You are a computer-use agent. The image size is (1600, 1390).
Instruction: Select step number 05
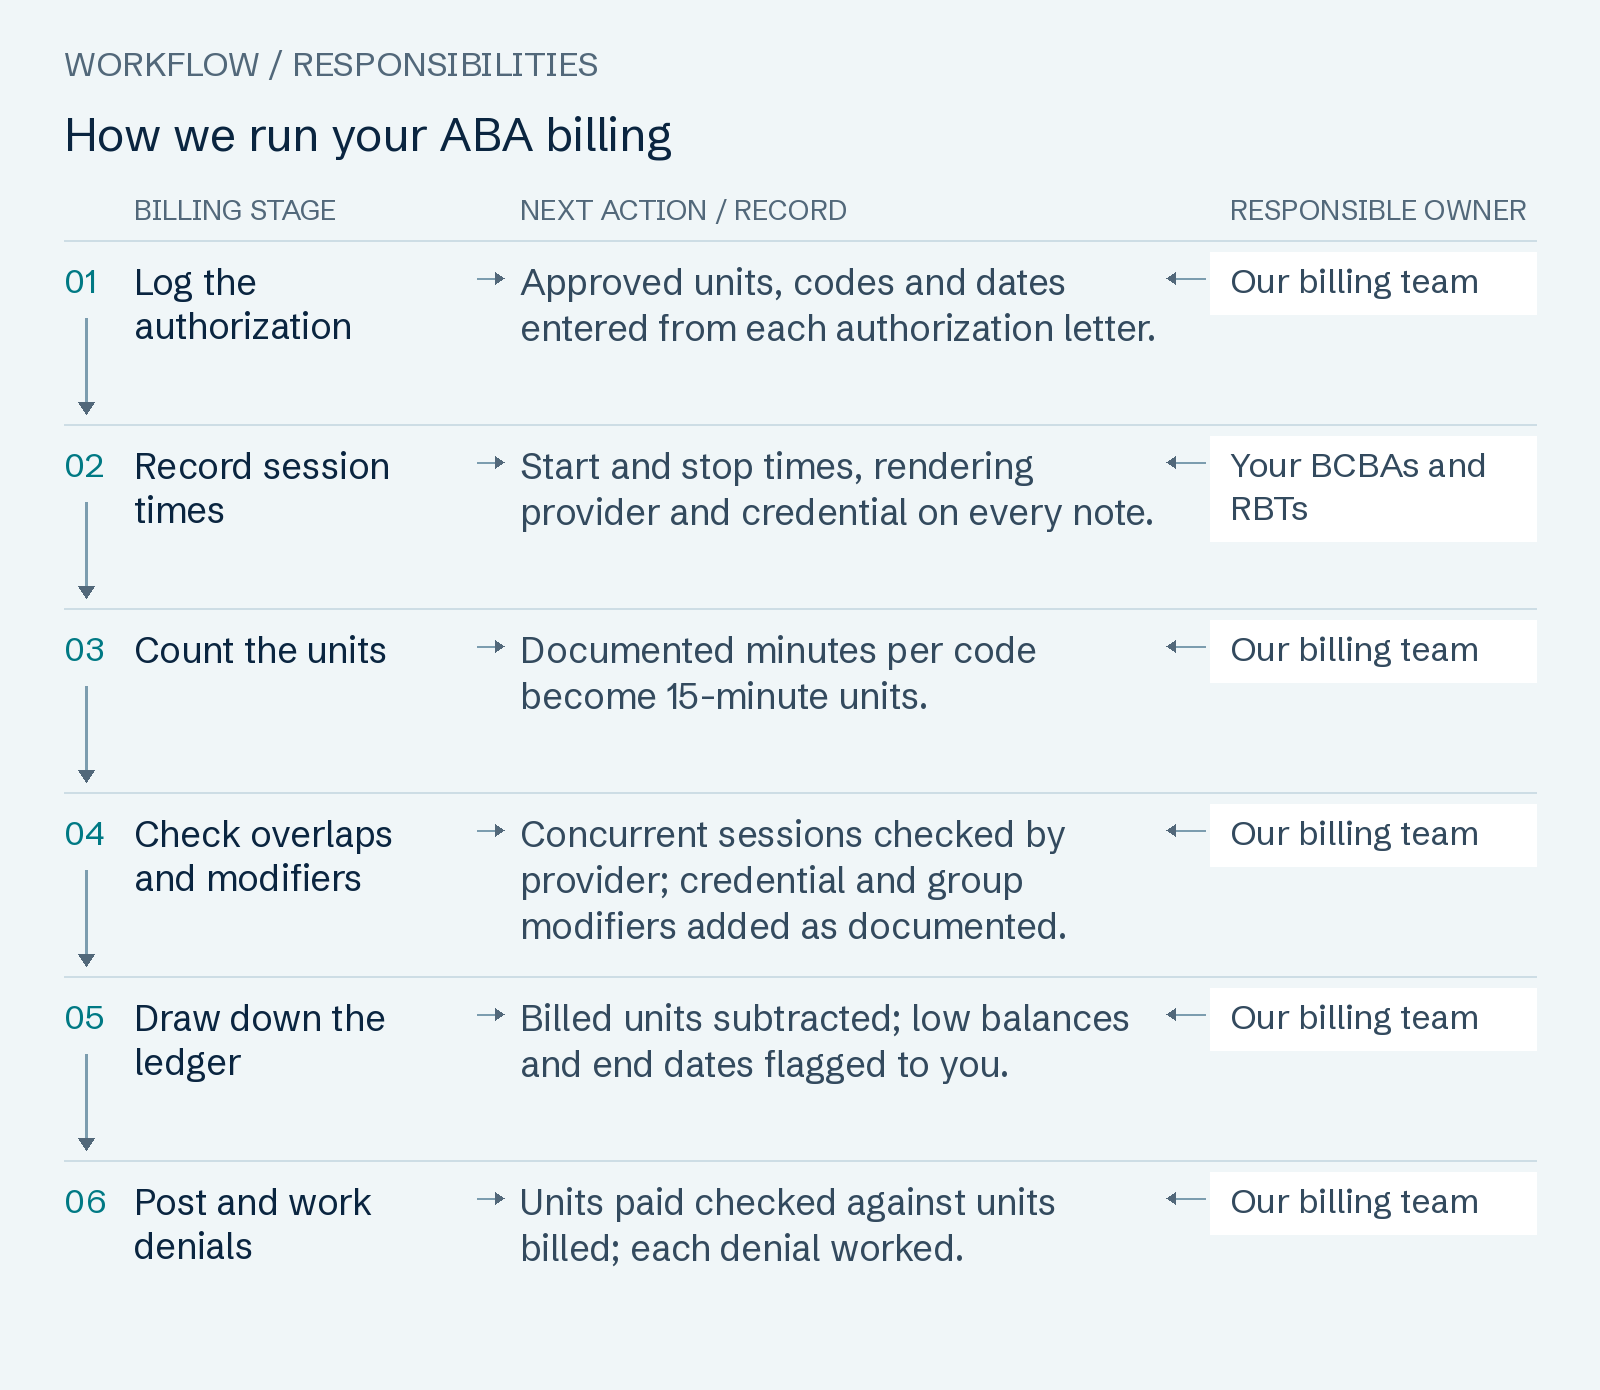[84, 1019]
